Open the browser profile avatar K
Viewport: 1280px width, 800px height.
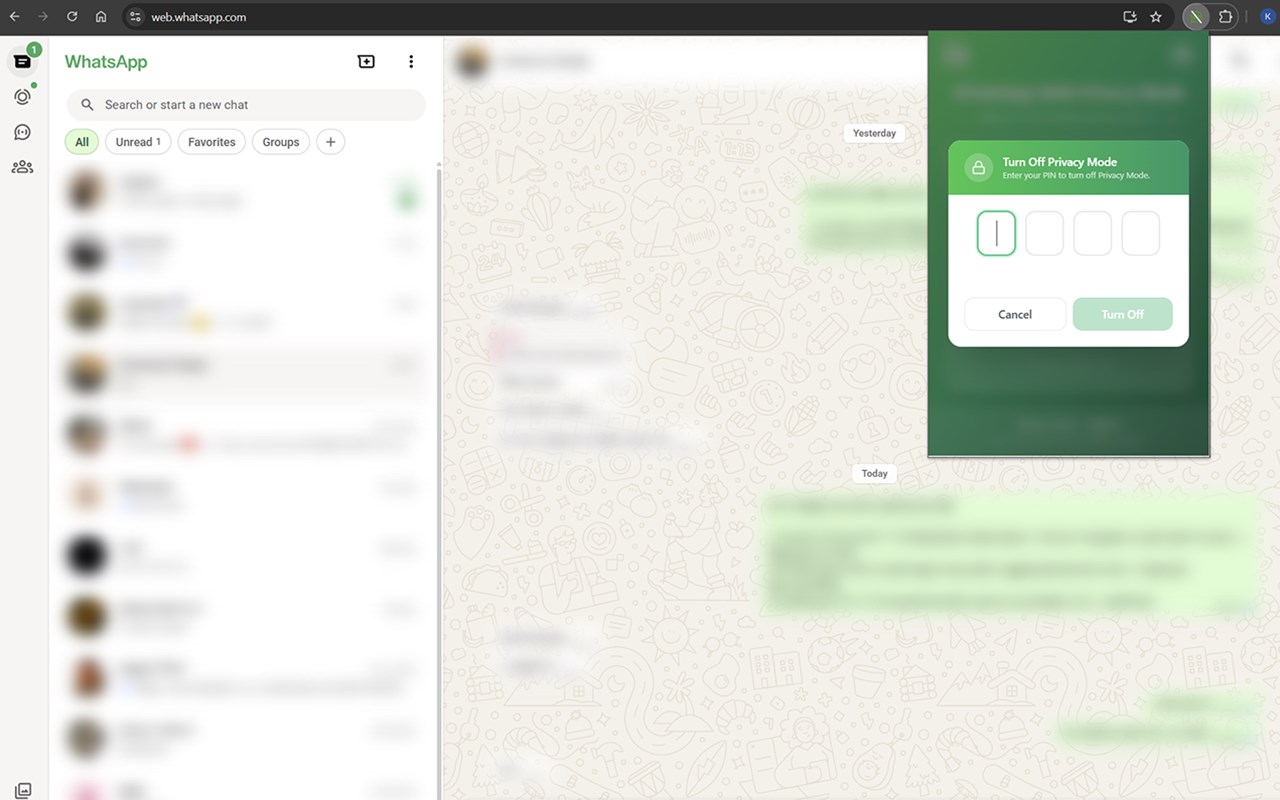[x=1267, y=17]
